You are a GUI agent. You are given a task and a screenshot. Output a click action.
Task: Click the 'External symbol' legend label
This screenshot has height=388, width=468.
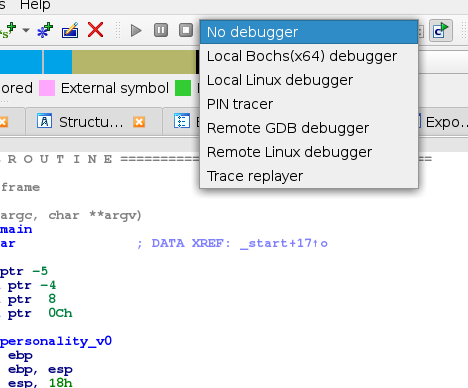115,88
